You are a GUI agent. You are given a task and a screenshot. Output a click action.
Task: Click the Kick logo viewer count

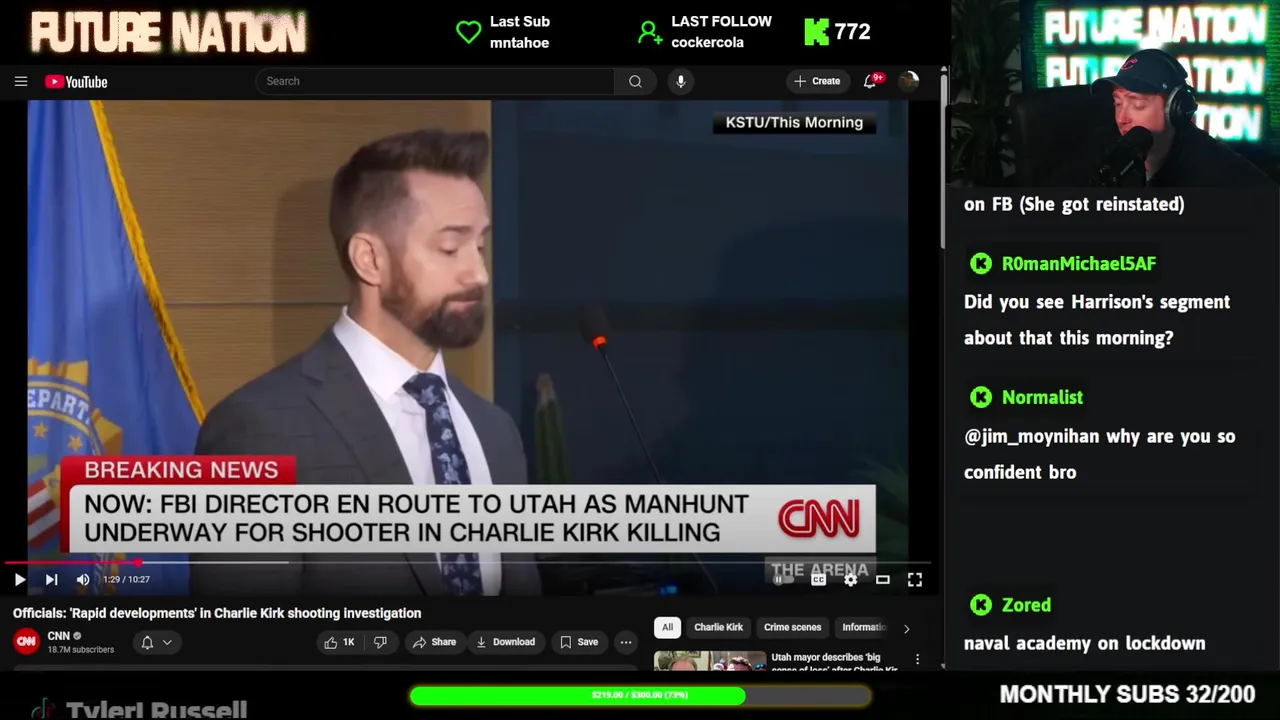tap(838, 32)
